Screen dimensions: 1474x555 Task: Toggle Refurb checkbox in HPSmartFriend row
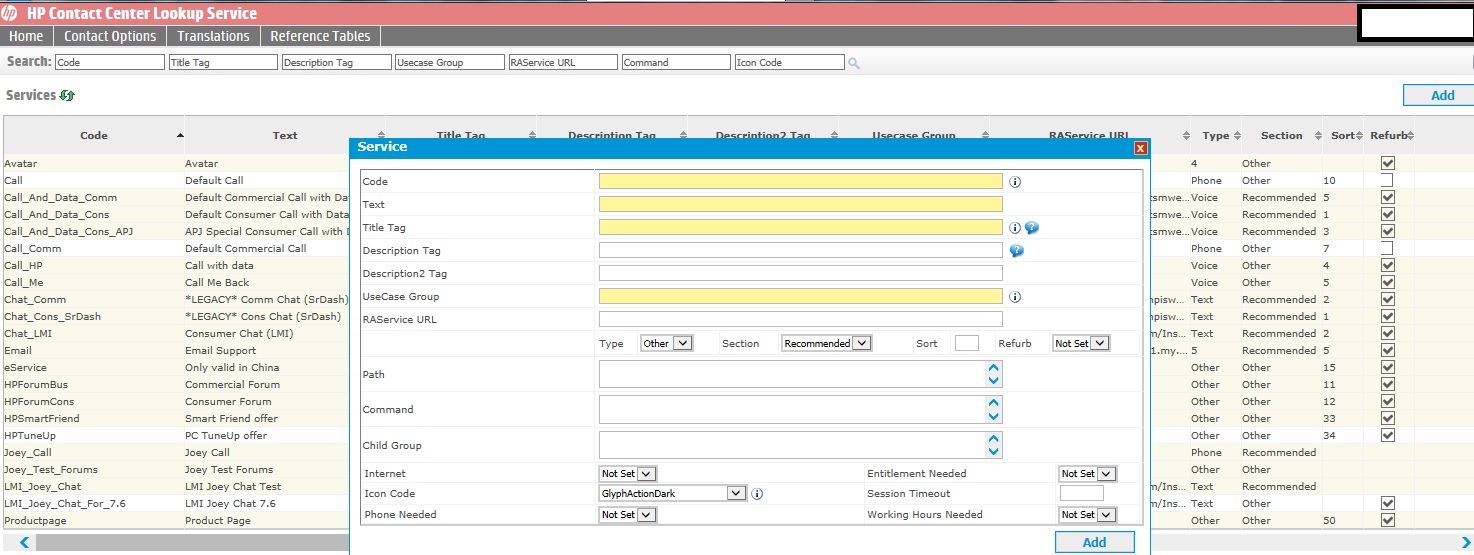point(1387,418)
